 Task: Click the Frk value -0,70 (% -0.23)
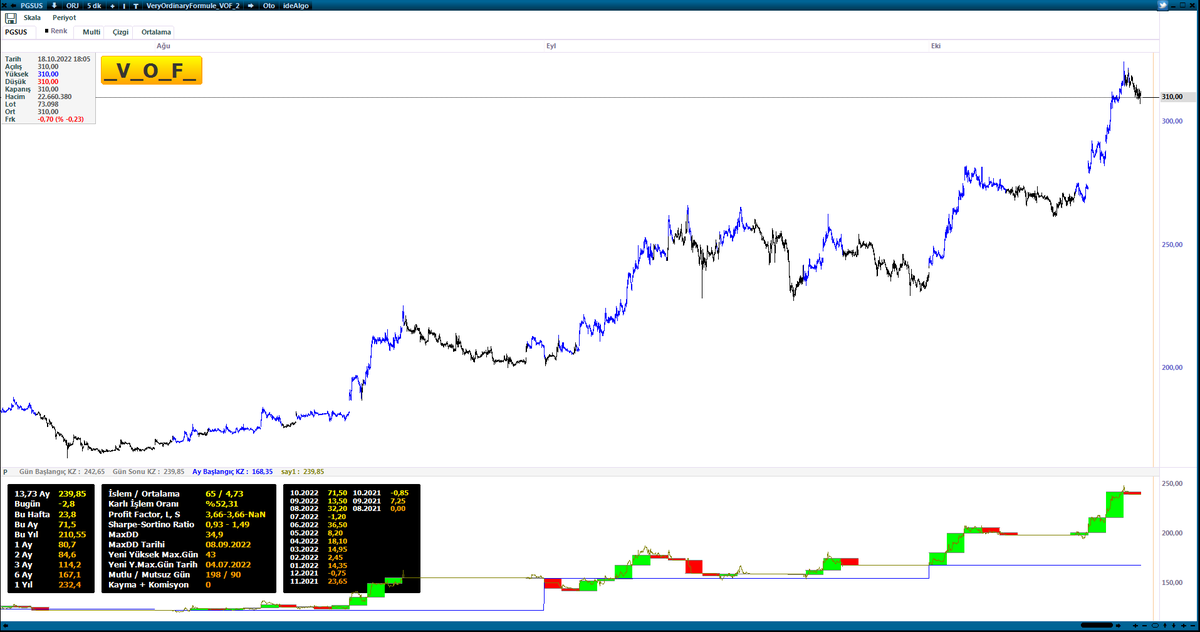click(x=60, y=119)
